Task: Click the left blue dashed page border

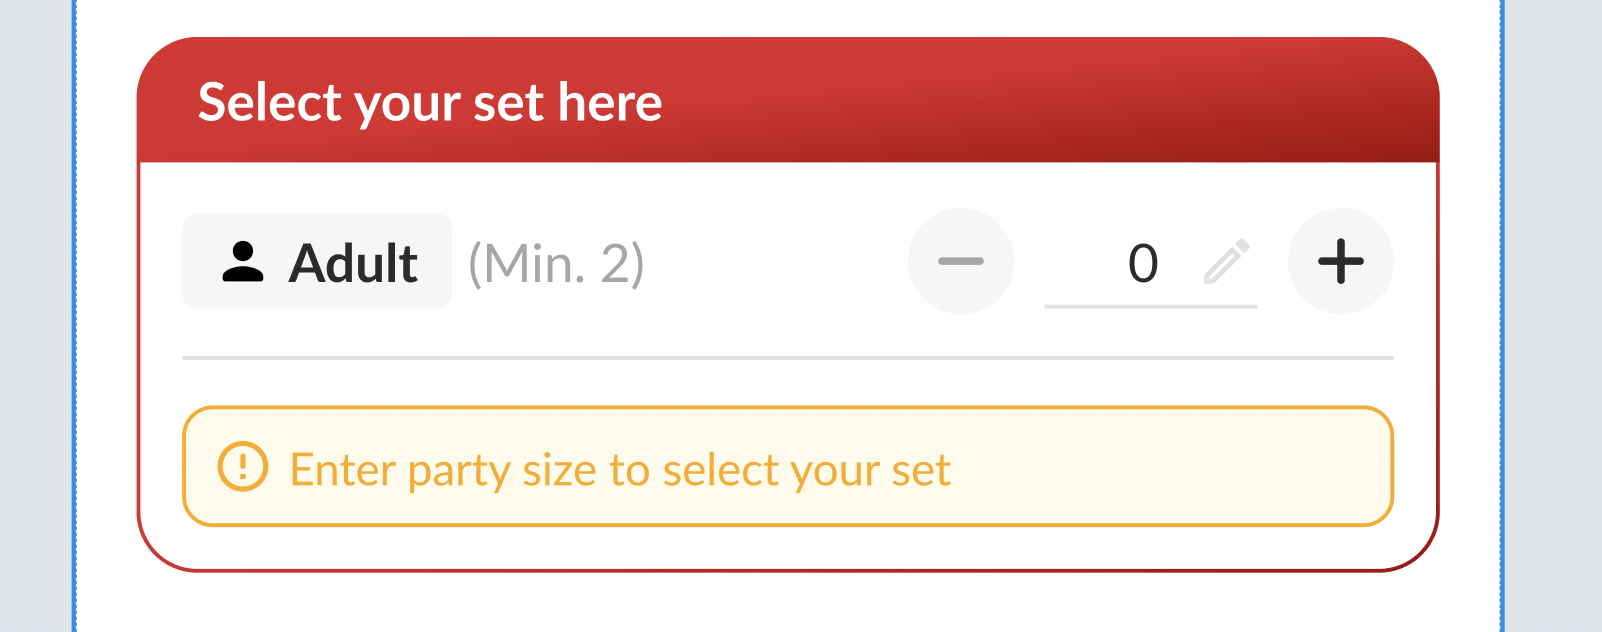Action: point(75,316)
